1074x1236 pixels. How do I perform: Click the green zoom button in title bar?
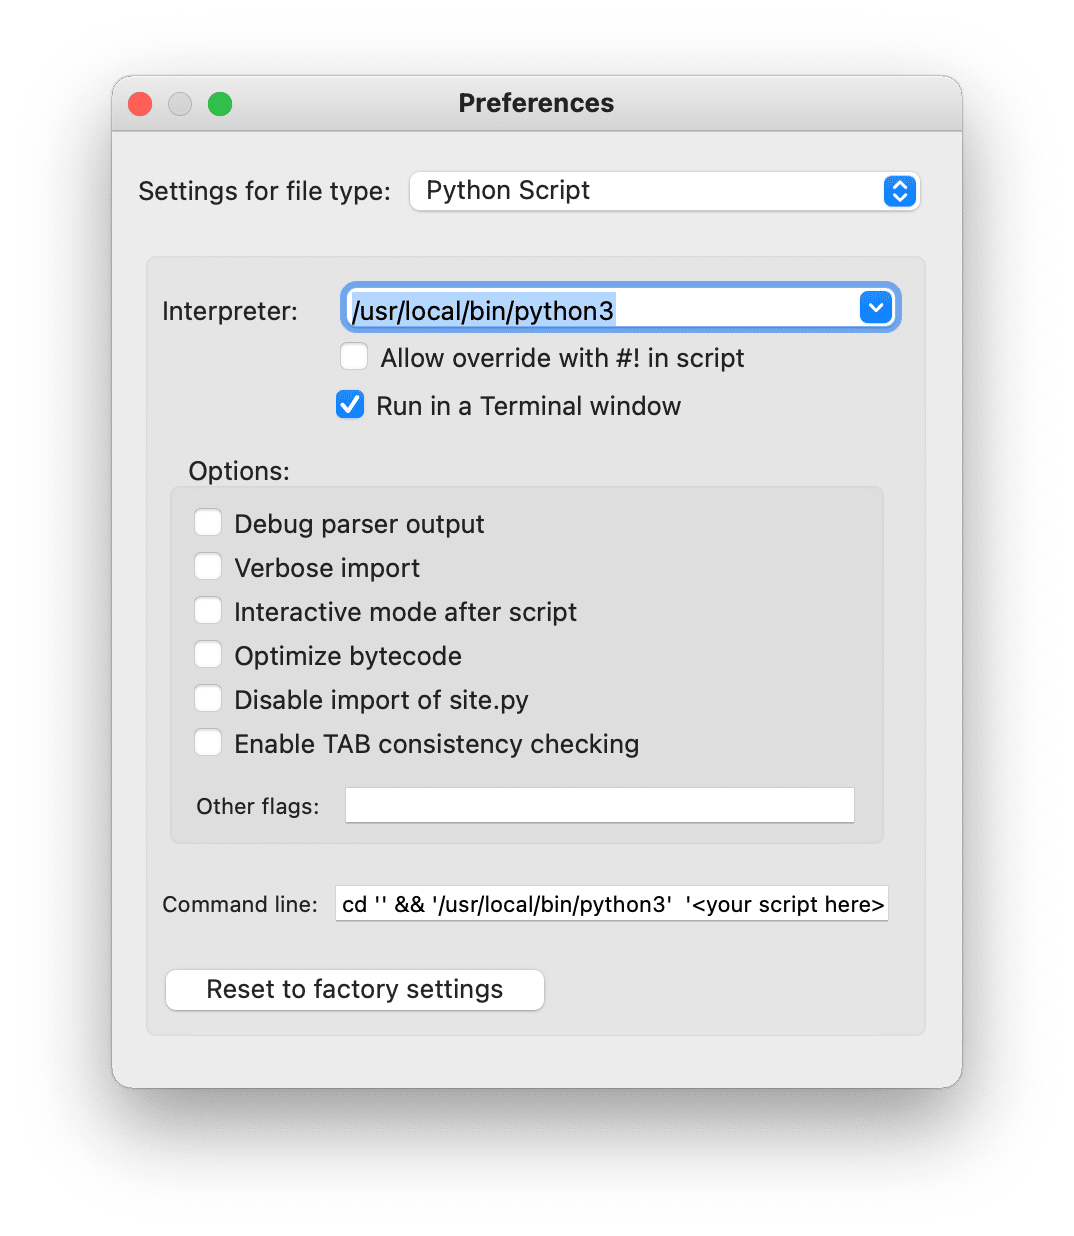pyautogui.click(x=219, y=103)
